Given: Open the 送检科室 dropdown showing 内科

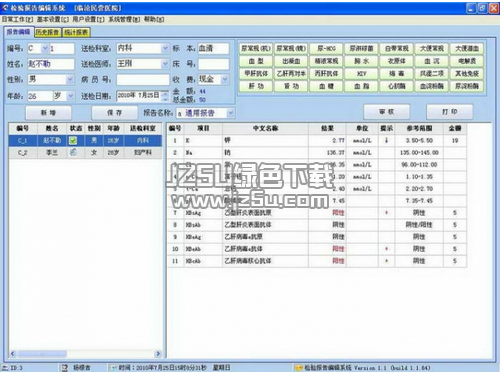Looking at the screenshot, I should (x=165, y=48).
